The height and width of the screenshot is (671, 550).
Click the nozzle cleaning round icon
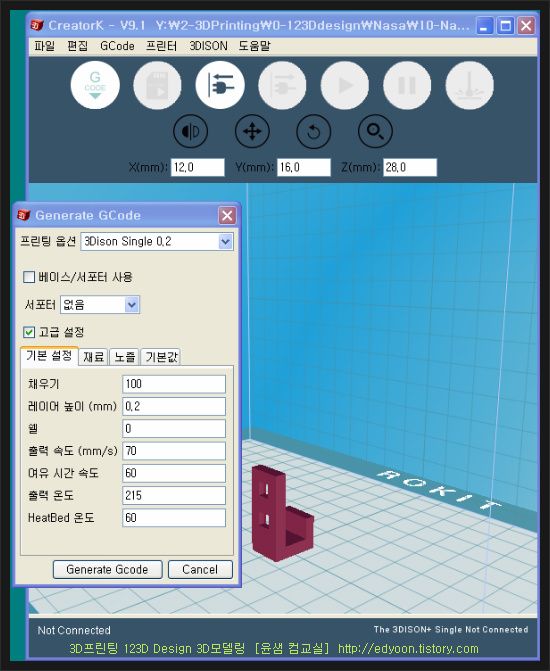(470, 85)
